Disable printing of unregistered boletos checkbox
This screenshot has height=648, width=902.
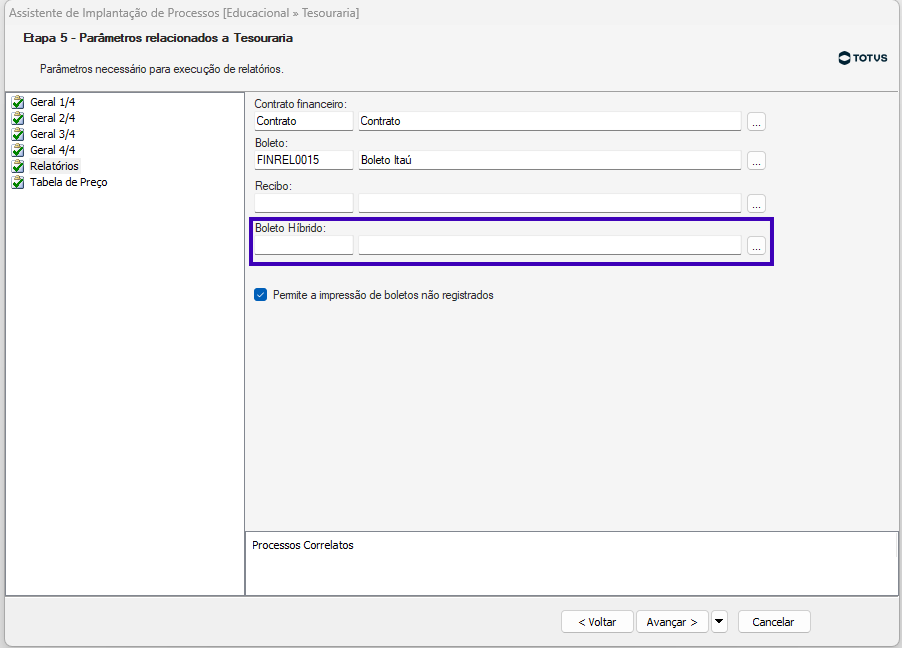pos(261,295)
